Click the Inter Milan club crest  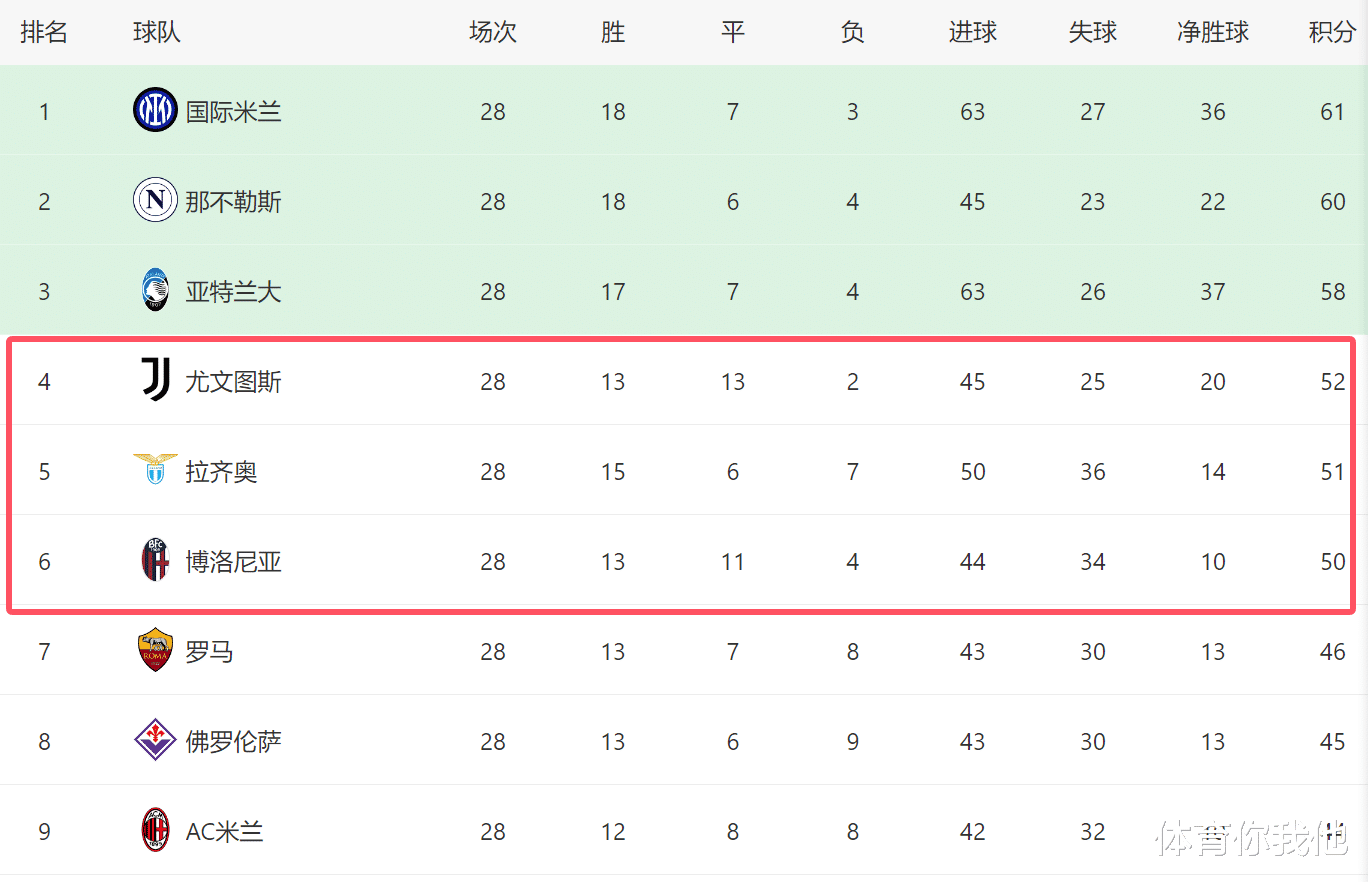[155, 110]
